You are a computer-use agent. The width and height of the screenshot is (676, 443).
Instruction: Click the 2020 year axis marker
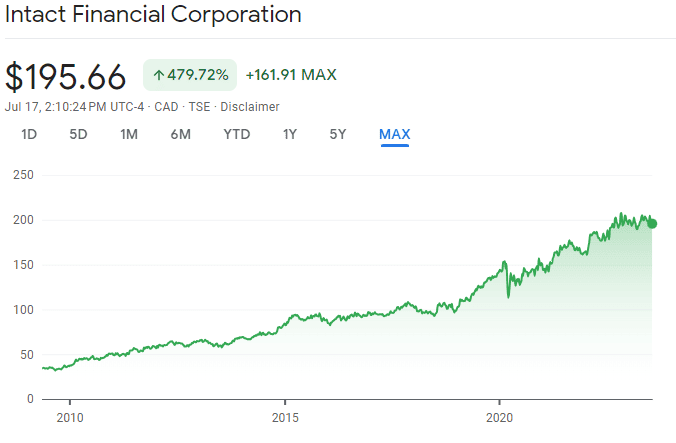(x=500, y=415)
